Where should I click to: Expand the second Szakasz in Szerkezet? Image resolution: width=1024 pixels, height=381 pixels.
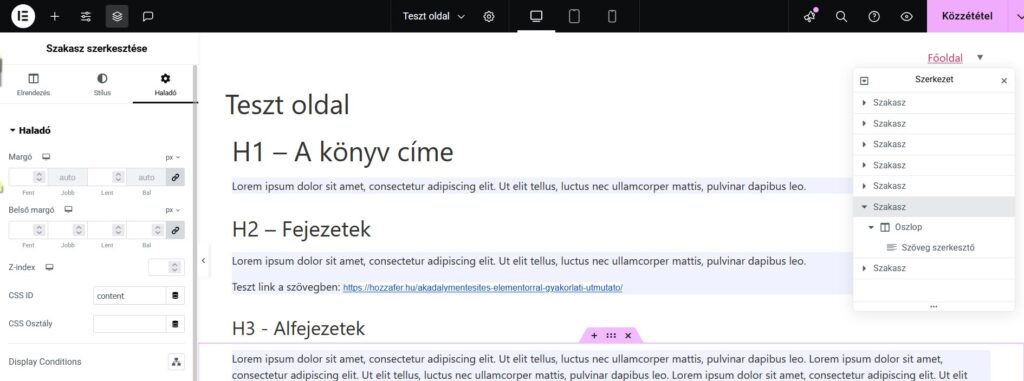pos(864,124)
